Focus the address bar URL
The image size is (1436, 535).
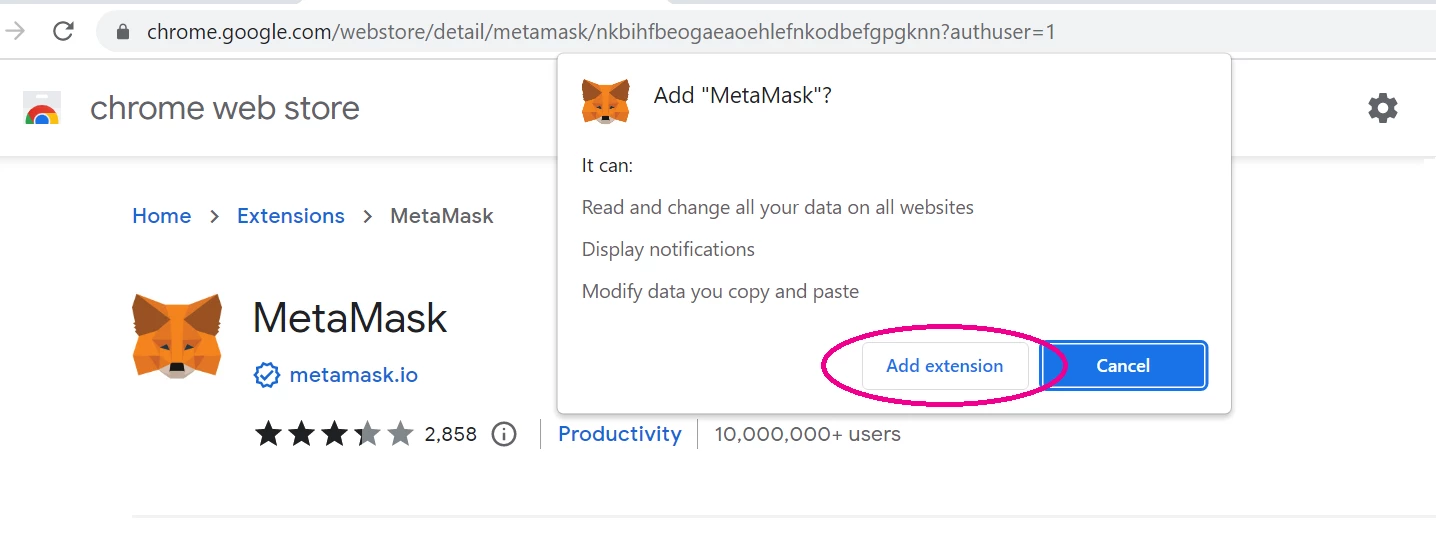pos(600,32)
